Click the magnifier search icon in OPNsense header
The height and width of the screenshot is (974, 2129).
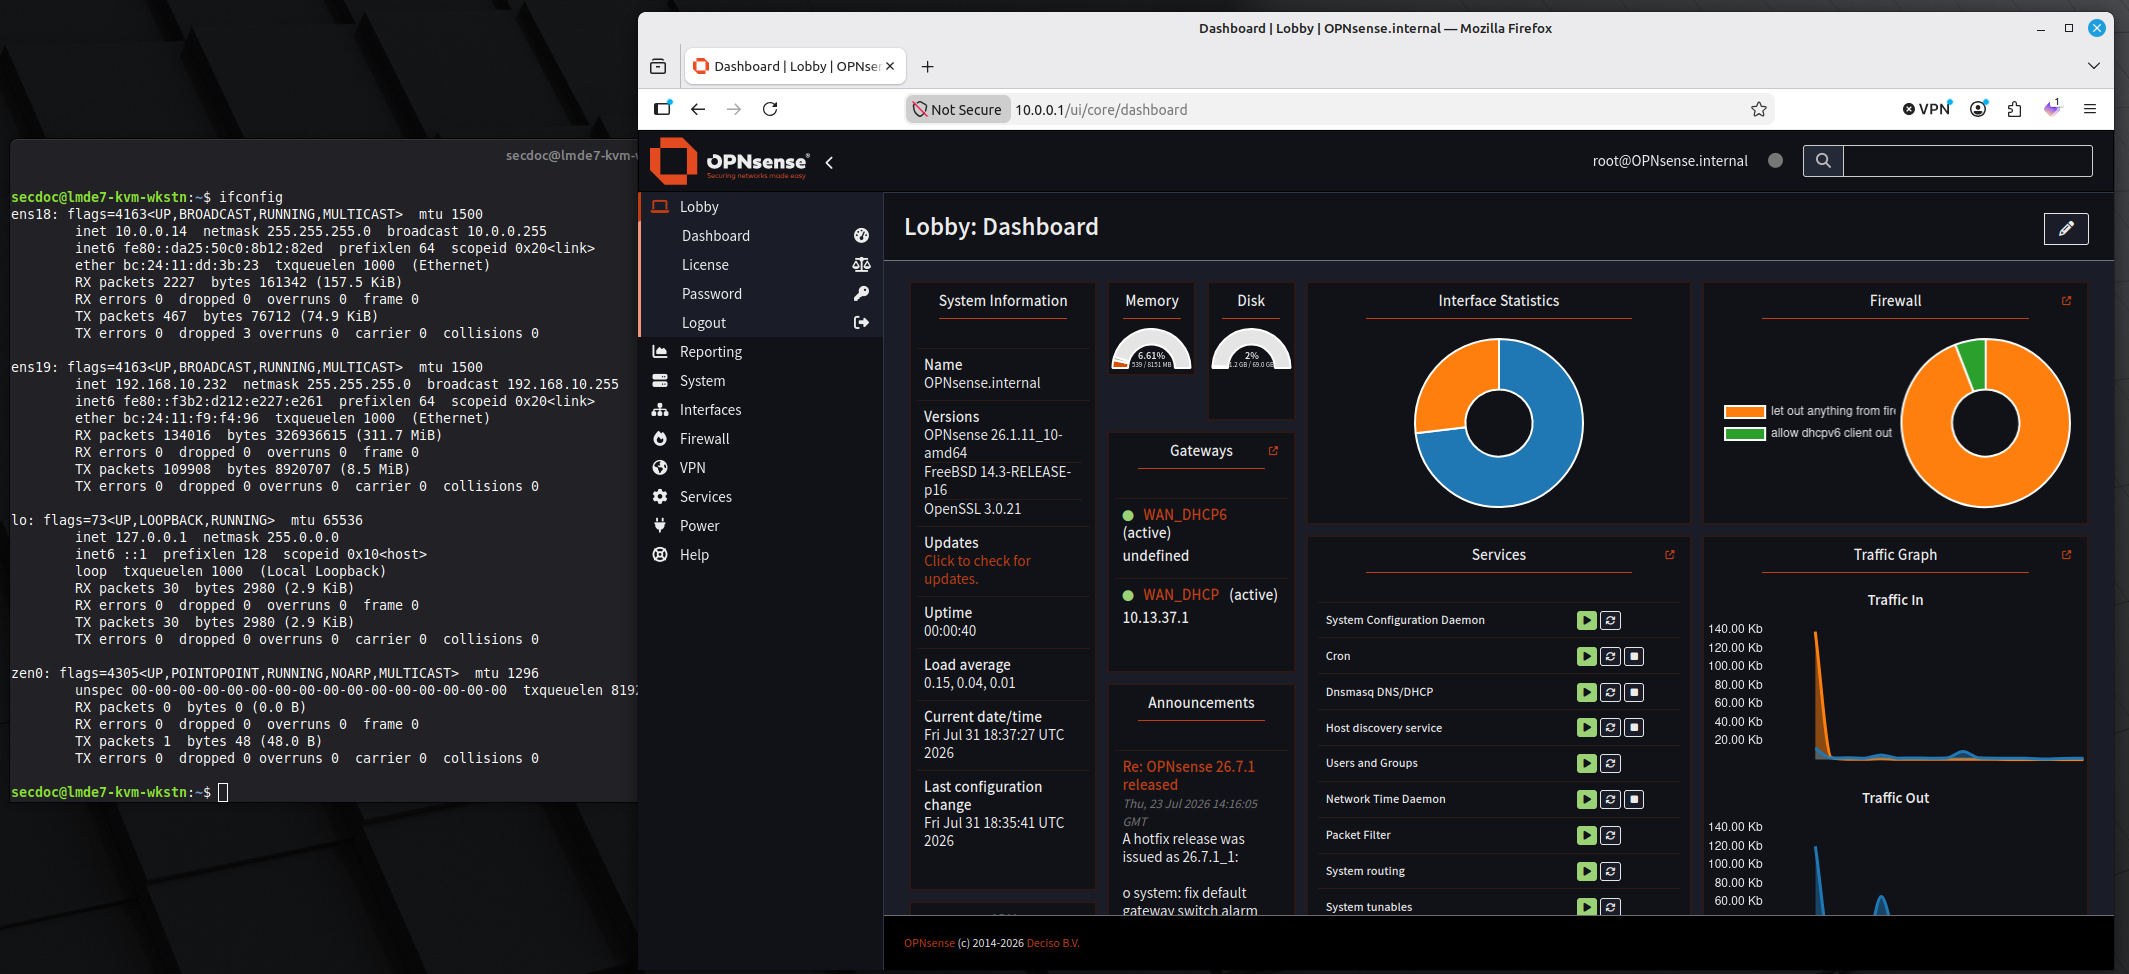1823,161
